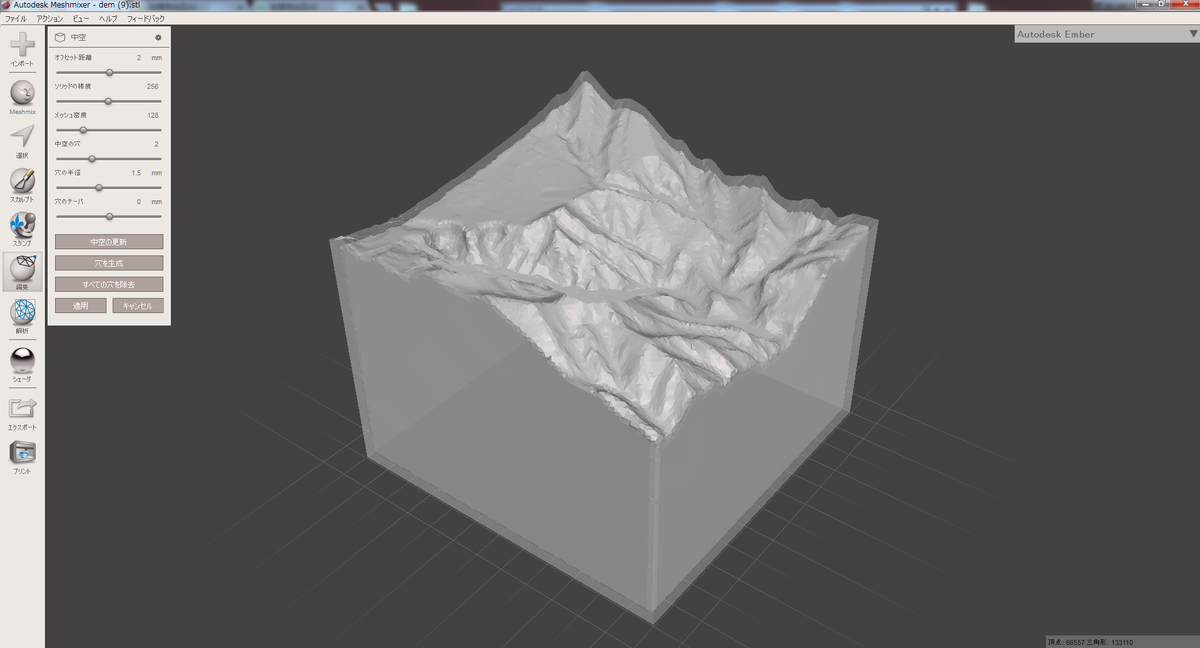Open the Meshmix tool
1200x648 pixels.
coord(22,98)
